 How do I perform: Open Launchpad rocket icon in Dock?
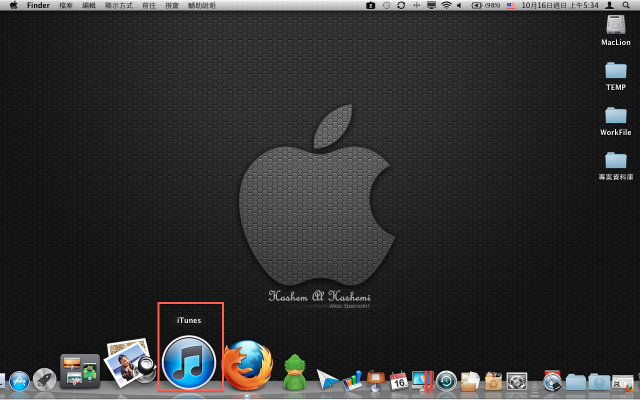pyautogui.click(x=44, y=379)
